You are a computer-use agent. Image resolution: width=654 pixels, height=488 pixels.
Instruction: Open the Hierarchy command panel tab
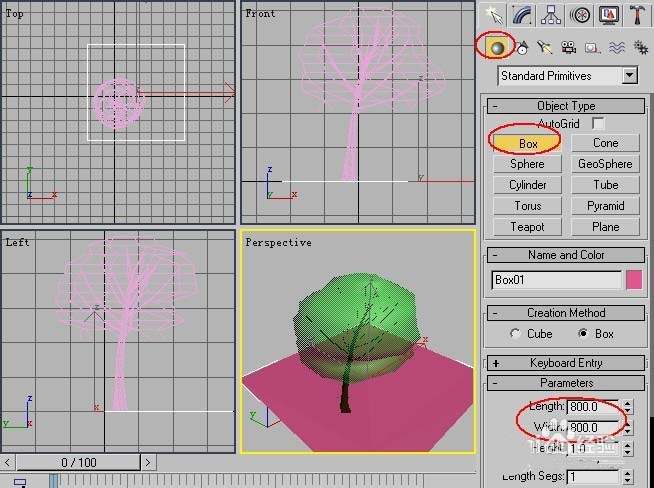pyautogui.click(x=551, y=15)
